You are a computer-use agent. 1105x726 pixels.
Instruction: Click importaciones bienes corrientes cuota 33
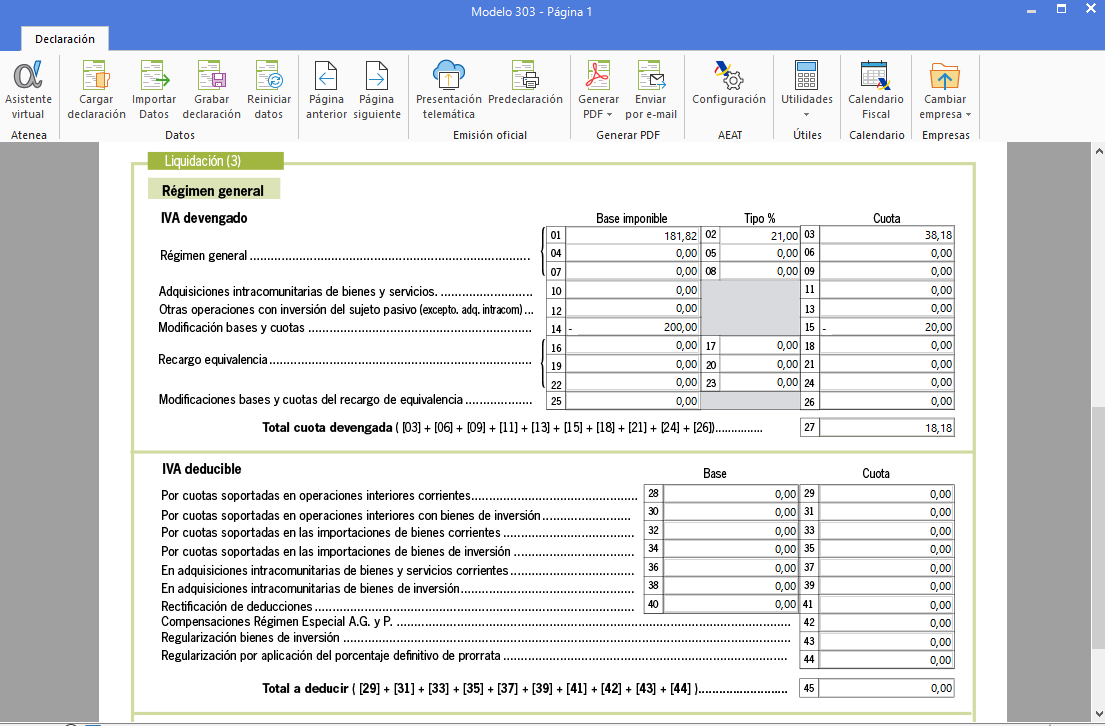(x=887, y=531)
